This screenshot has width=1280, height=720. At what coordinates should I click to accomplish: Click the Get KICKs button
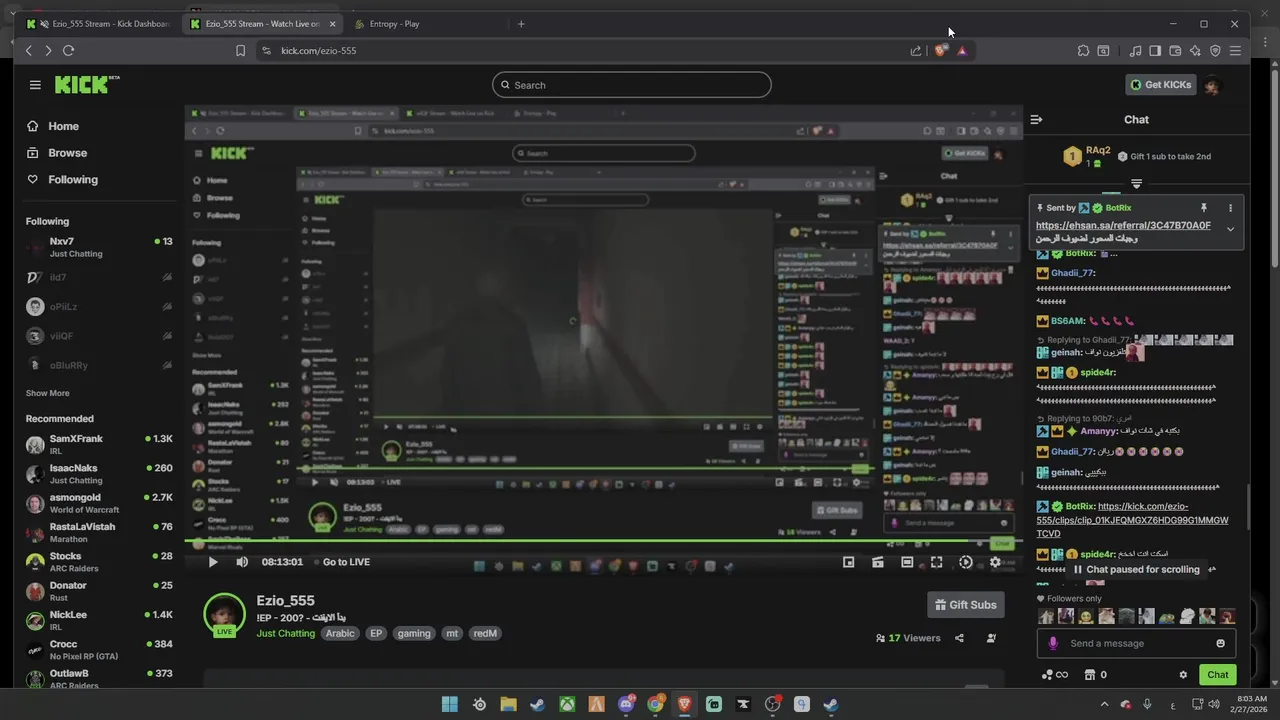[x=1161, y=85]
